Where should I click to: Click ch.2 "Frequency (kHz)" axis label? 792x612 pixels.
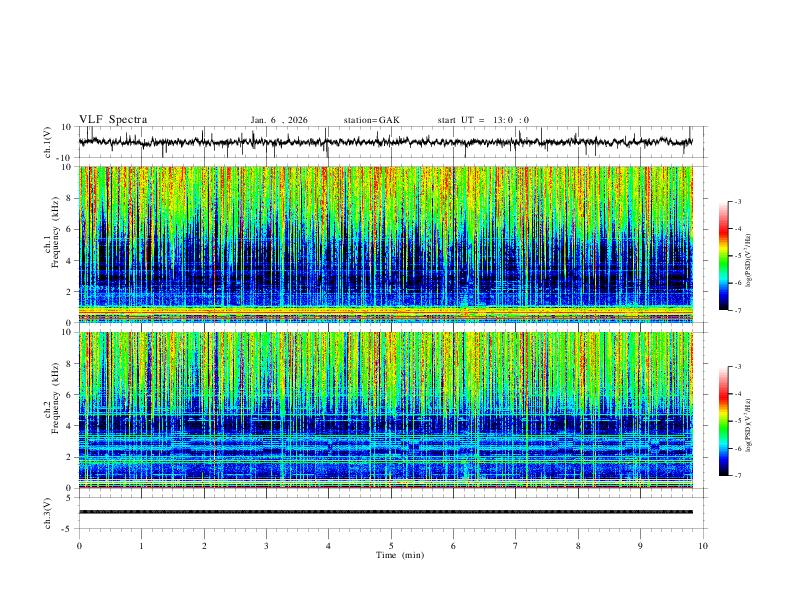[x=56, y=398]
